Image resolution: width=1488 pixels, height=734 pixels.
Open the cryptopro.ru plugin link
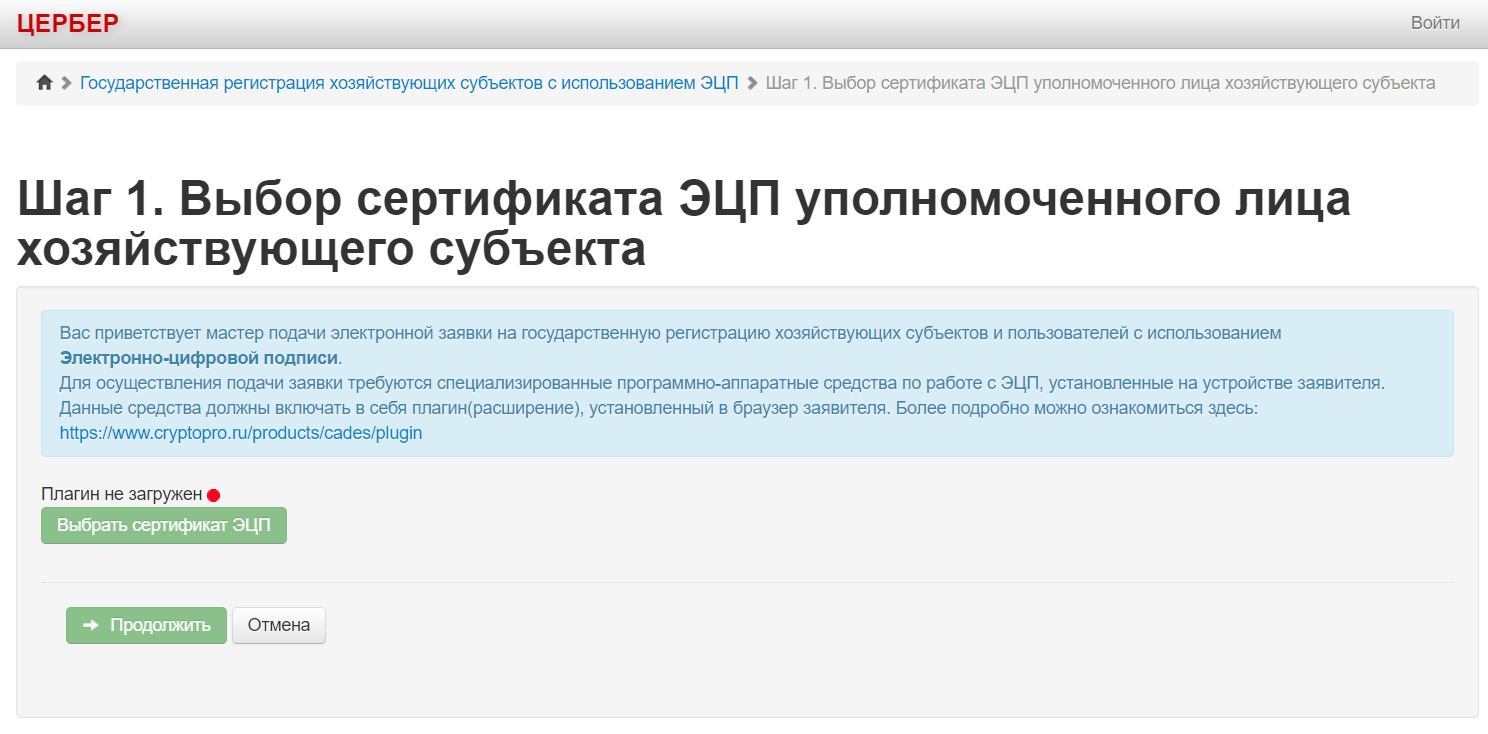click(241, 433)
